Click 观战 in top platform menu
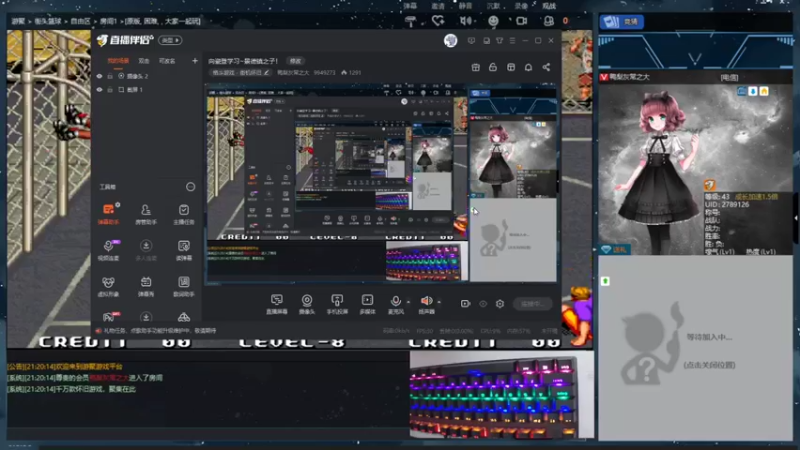Viewport: 800px width, 450px height. pos(549,6)
